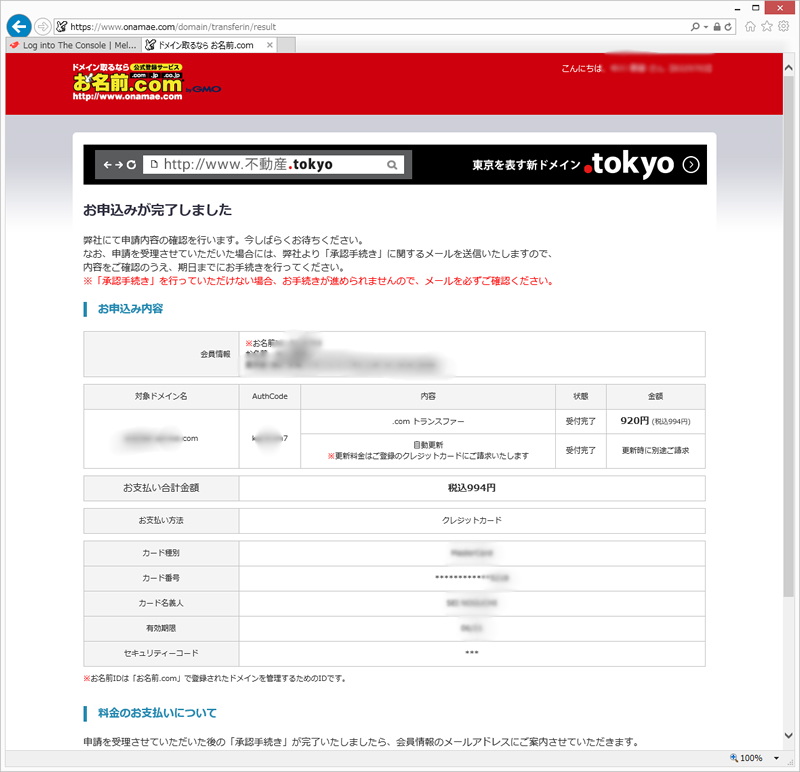Select the お名前.com browser tab

pos(206,45)
